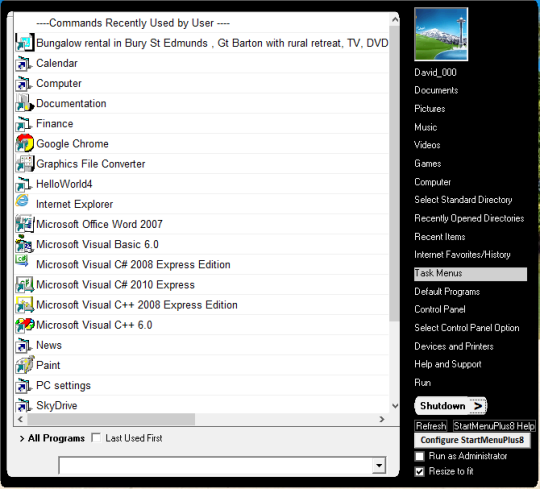This screenshot has width=540, height=489.
Task: Click the Computer shortcut icon in the list
Action: (24, 84)
